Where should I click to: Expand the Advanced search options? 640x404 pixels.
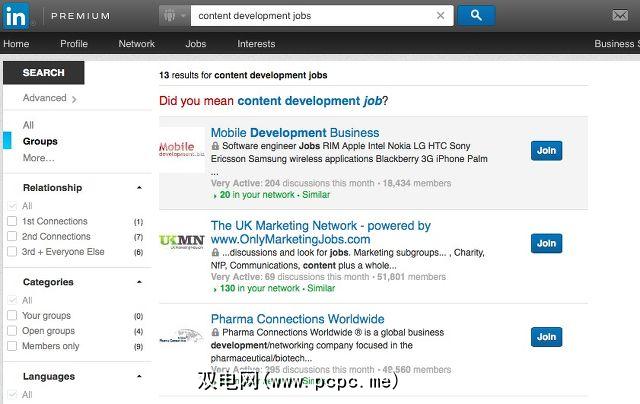click(49, 98)
